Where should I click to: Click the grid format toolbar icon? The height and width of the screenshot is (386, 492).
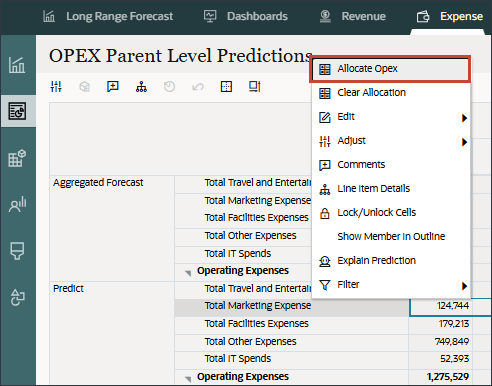226,87
